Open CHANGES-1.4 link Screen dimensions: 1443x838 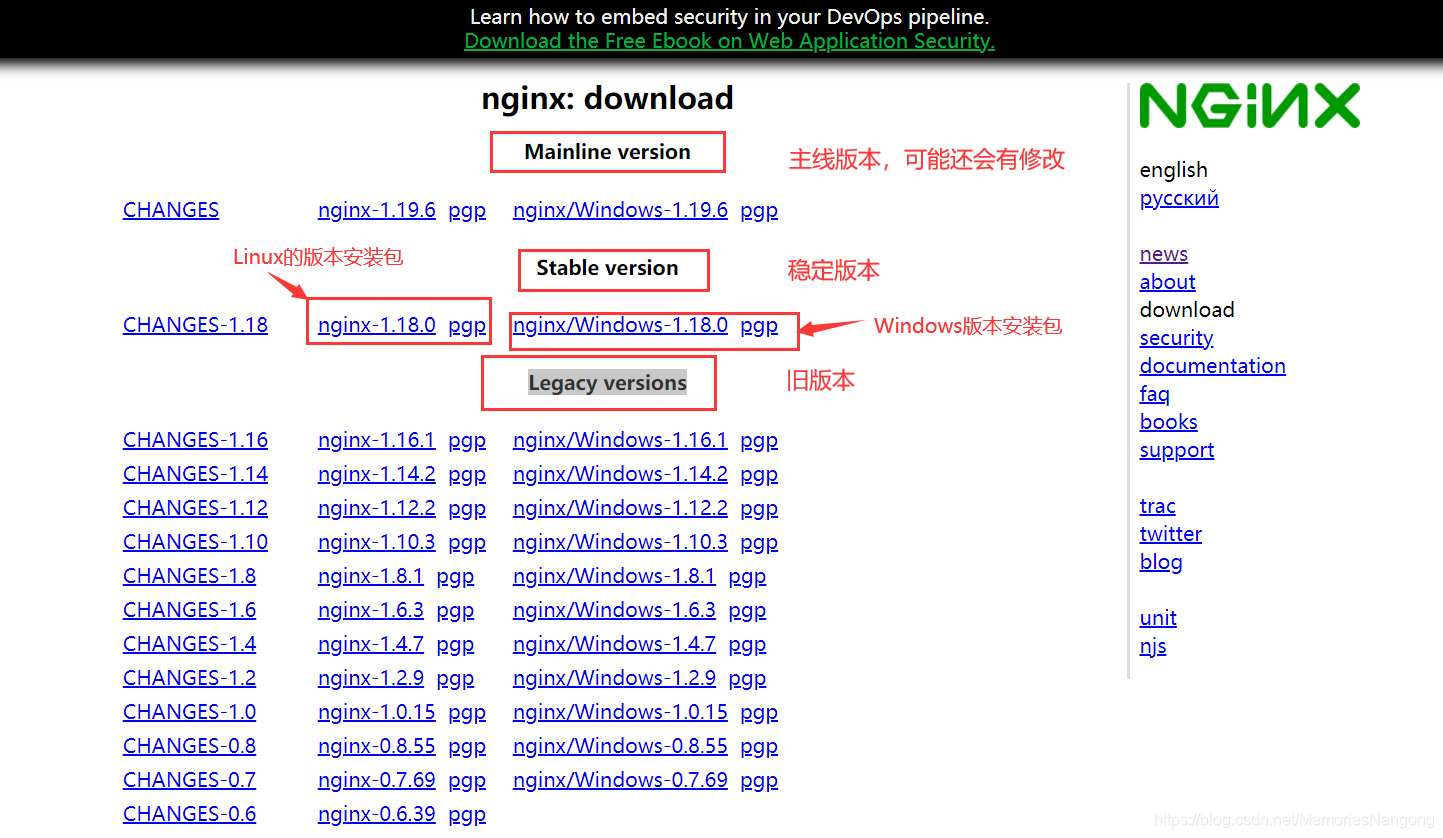(189, 644)
